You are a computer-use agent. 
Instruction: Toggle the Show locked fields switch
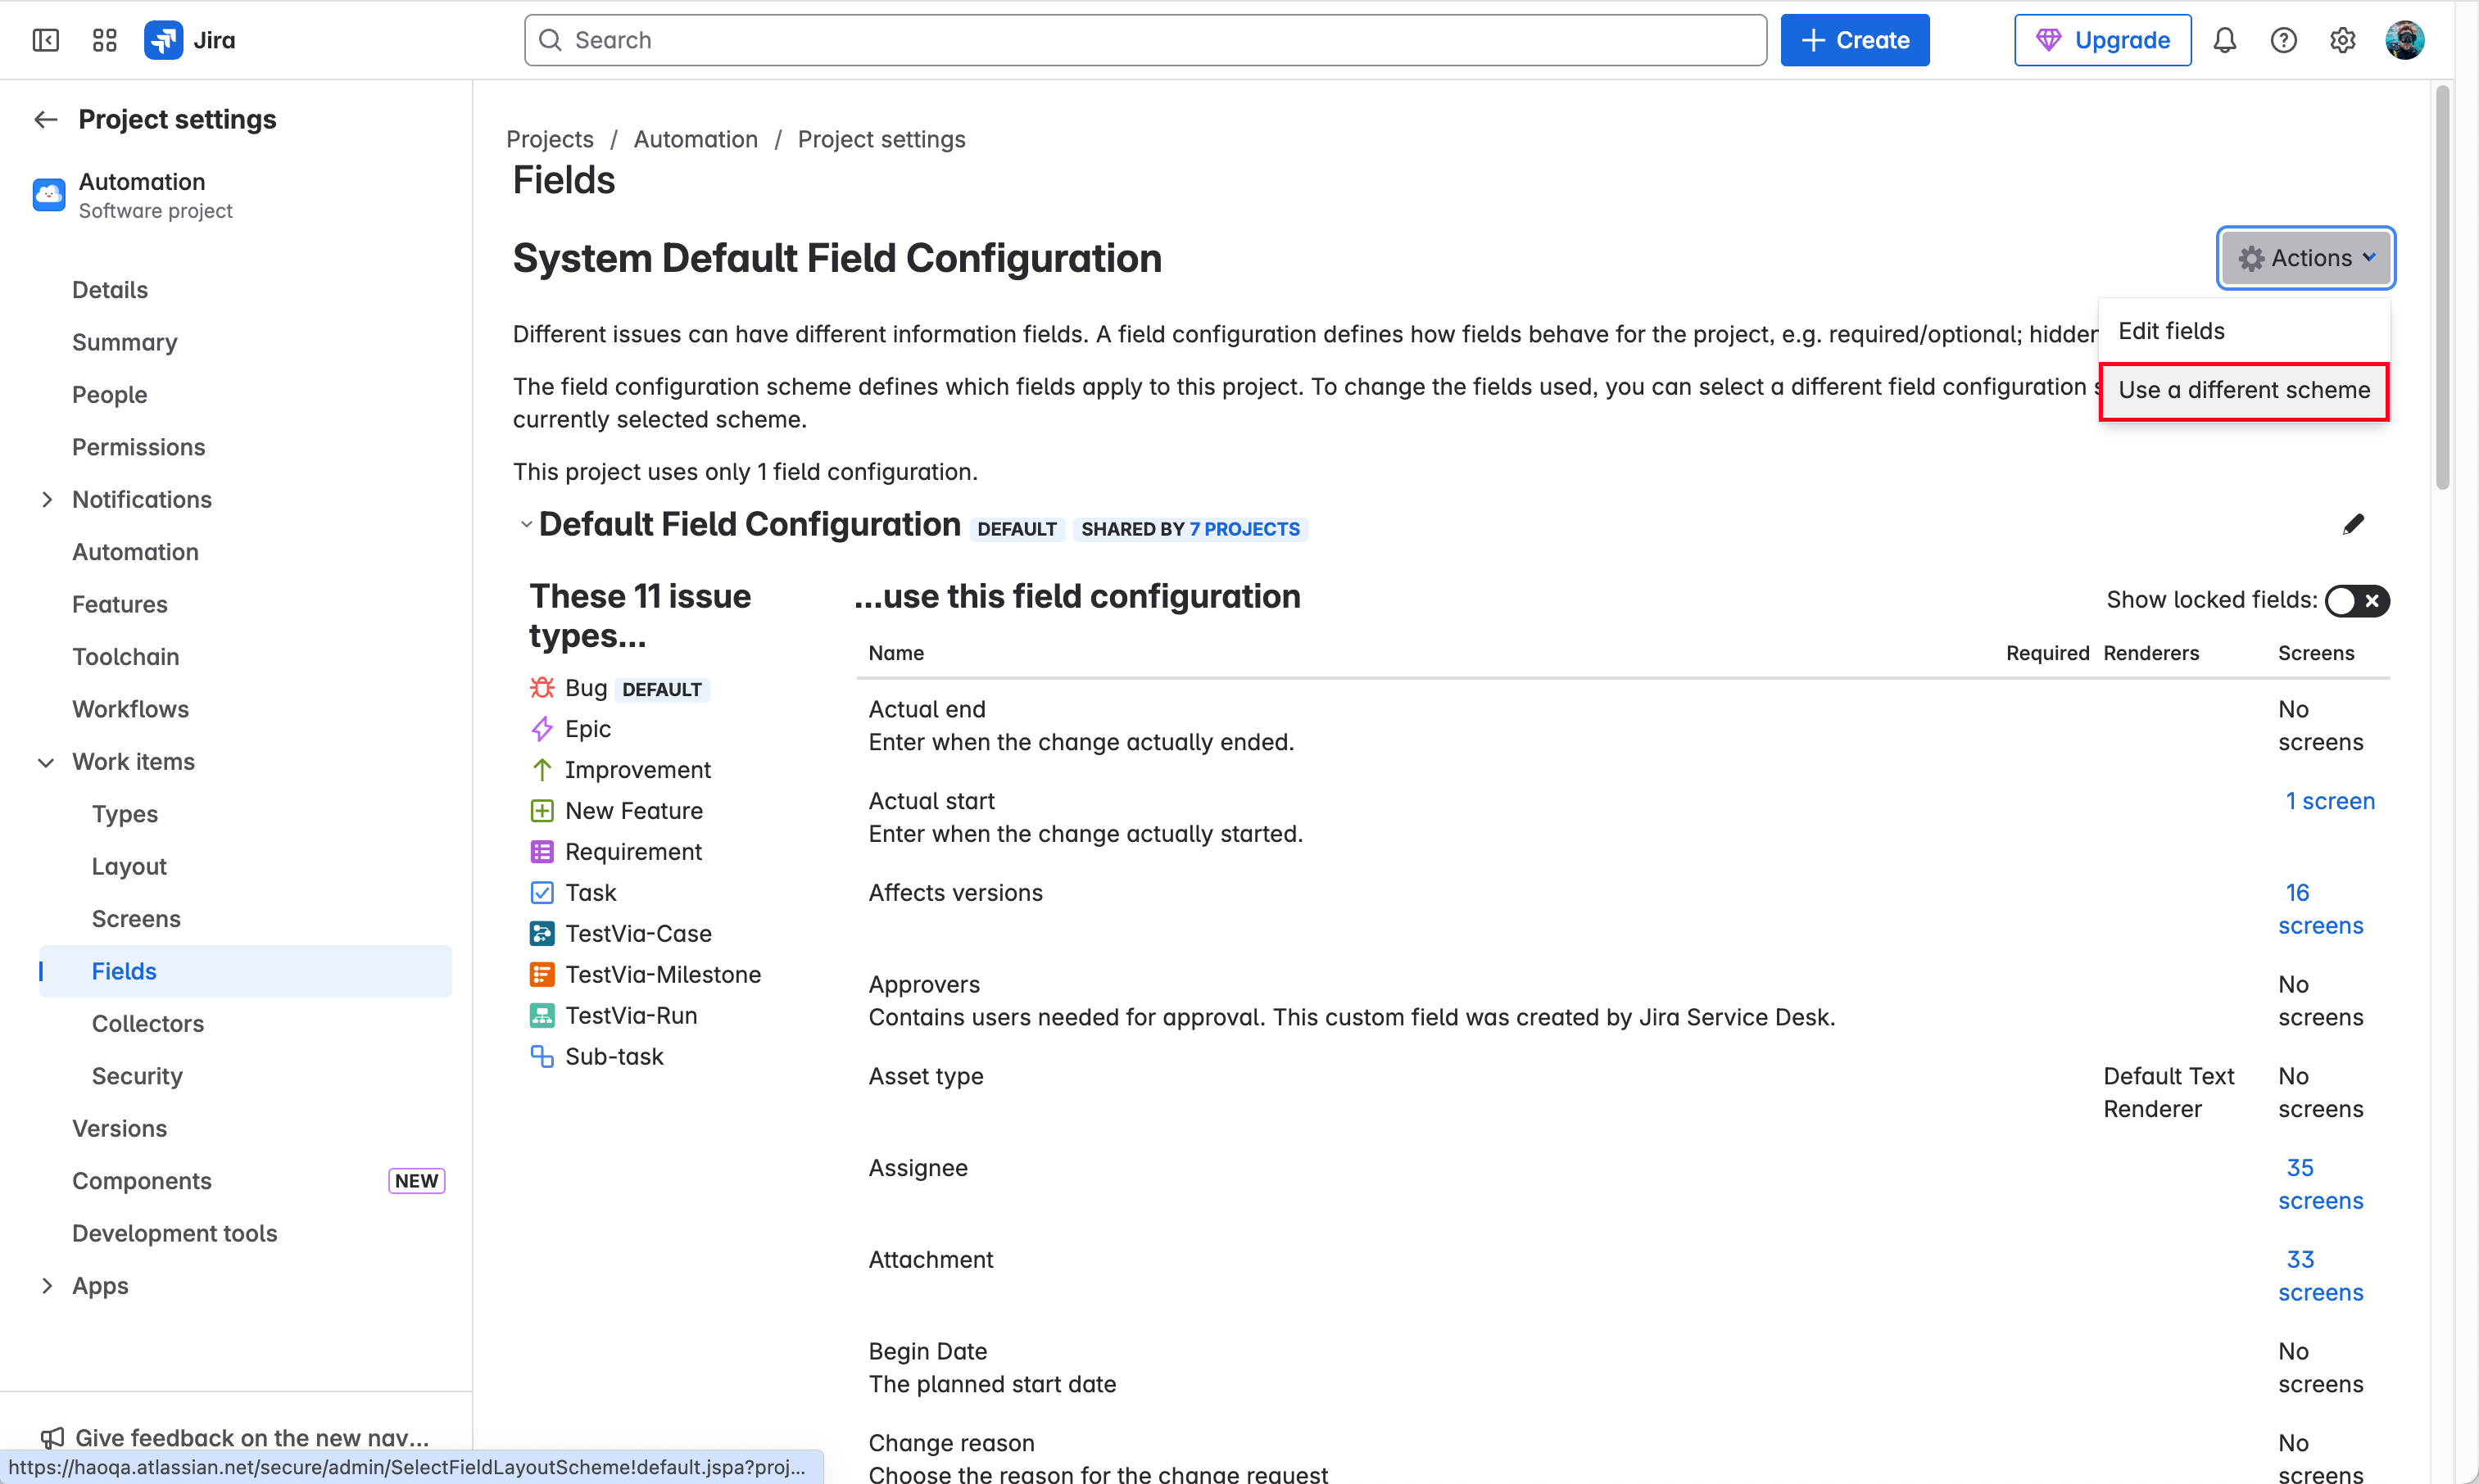point(2356,600)
